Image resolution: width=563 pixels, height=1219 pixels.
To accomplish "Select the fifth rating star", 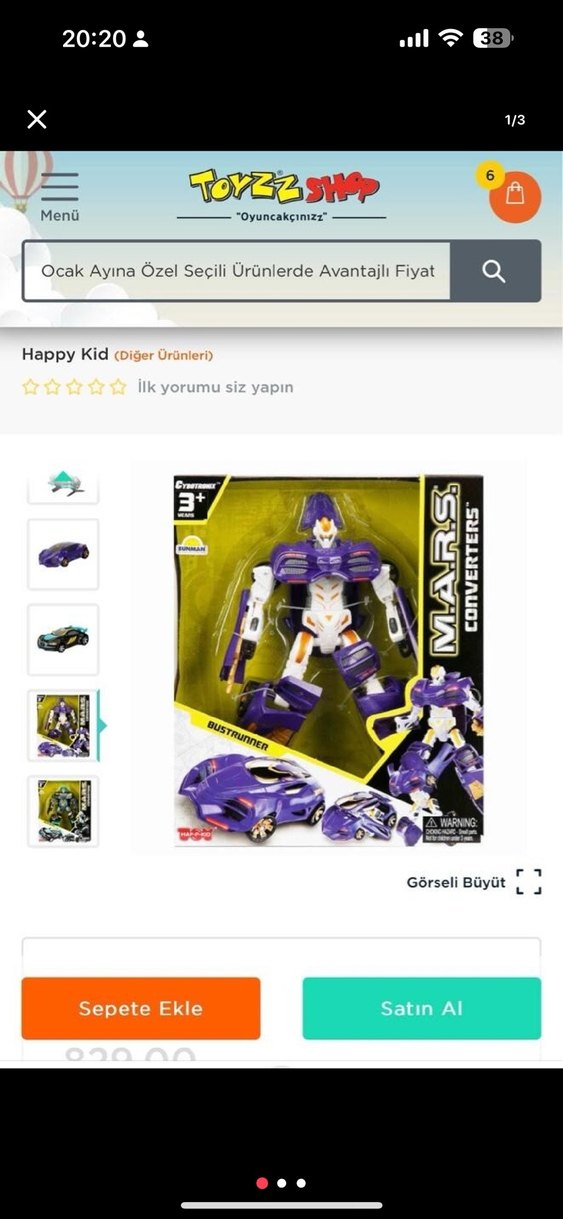I will coord(118,387).
